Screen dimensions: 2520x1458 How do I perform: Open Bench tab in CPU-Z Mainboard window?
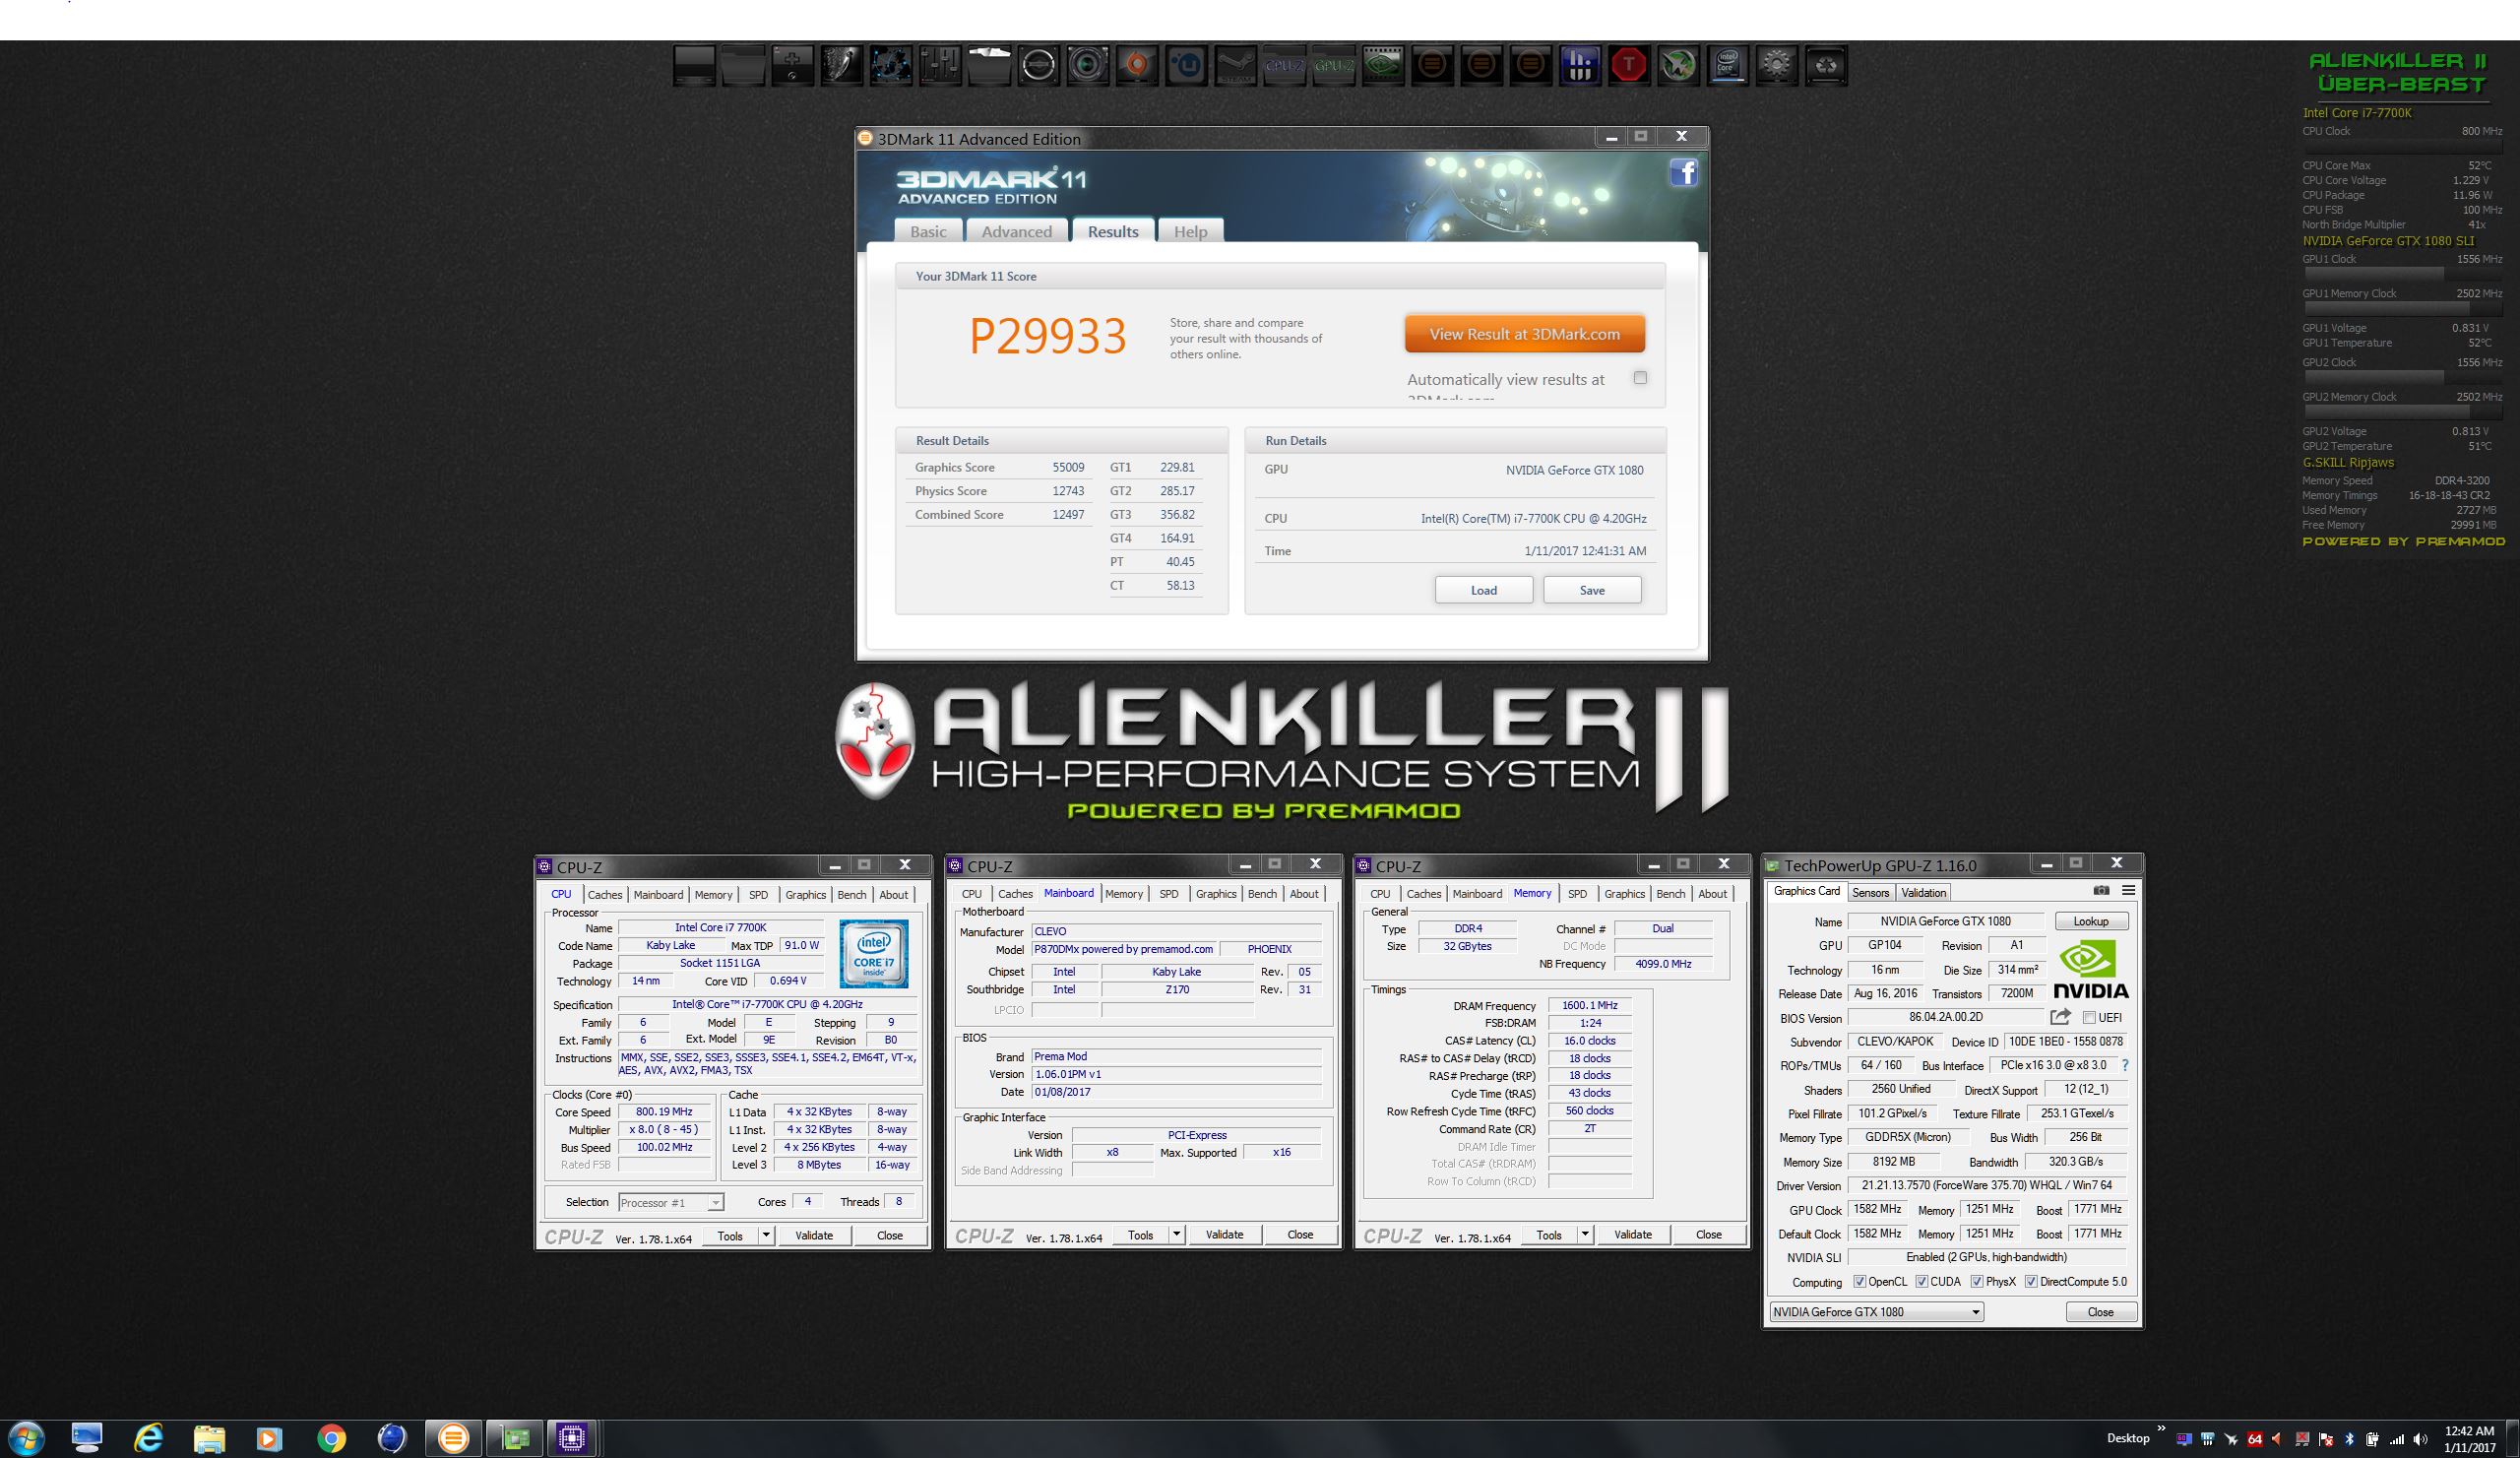click(x=1262, y=894)
